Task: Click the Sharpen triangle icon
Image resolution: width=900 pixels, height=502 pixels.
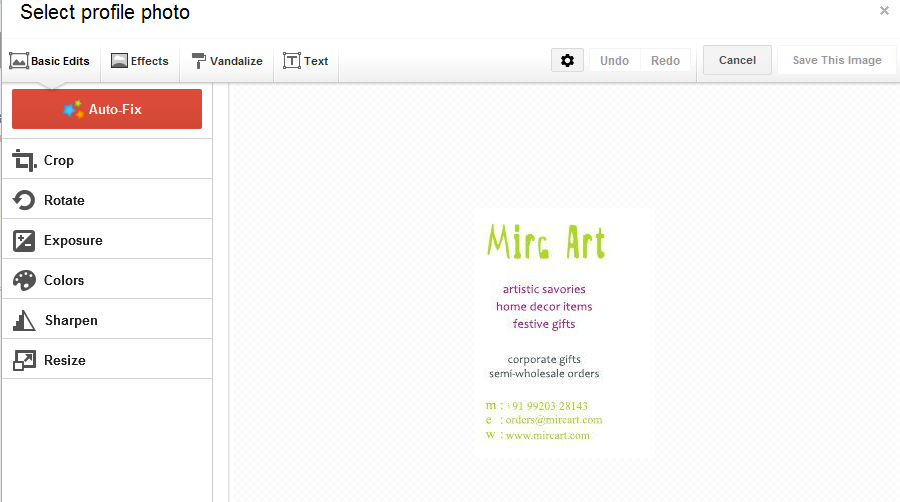Action: coord(24,321)
